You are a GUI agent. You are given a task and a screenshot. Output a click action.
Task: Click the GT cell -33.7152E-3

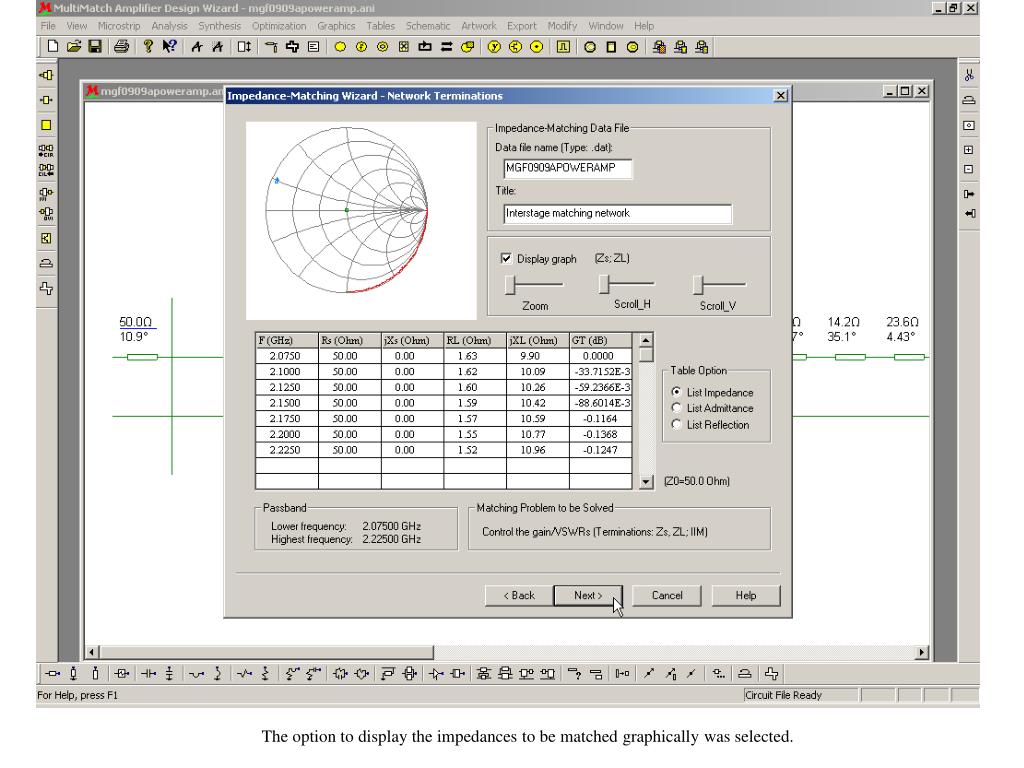click(601, 372)
